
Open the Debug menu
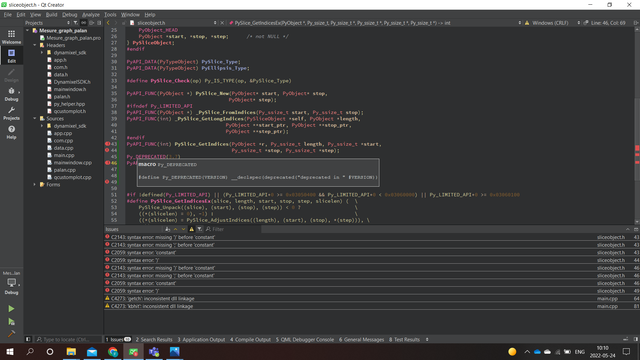(70, 14)
